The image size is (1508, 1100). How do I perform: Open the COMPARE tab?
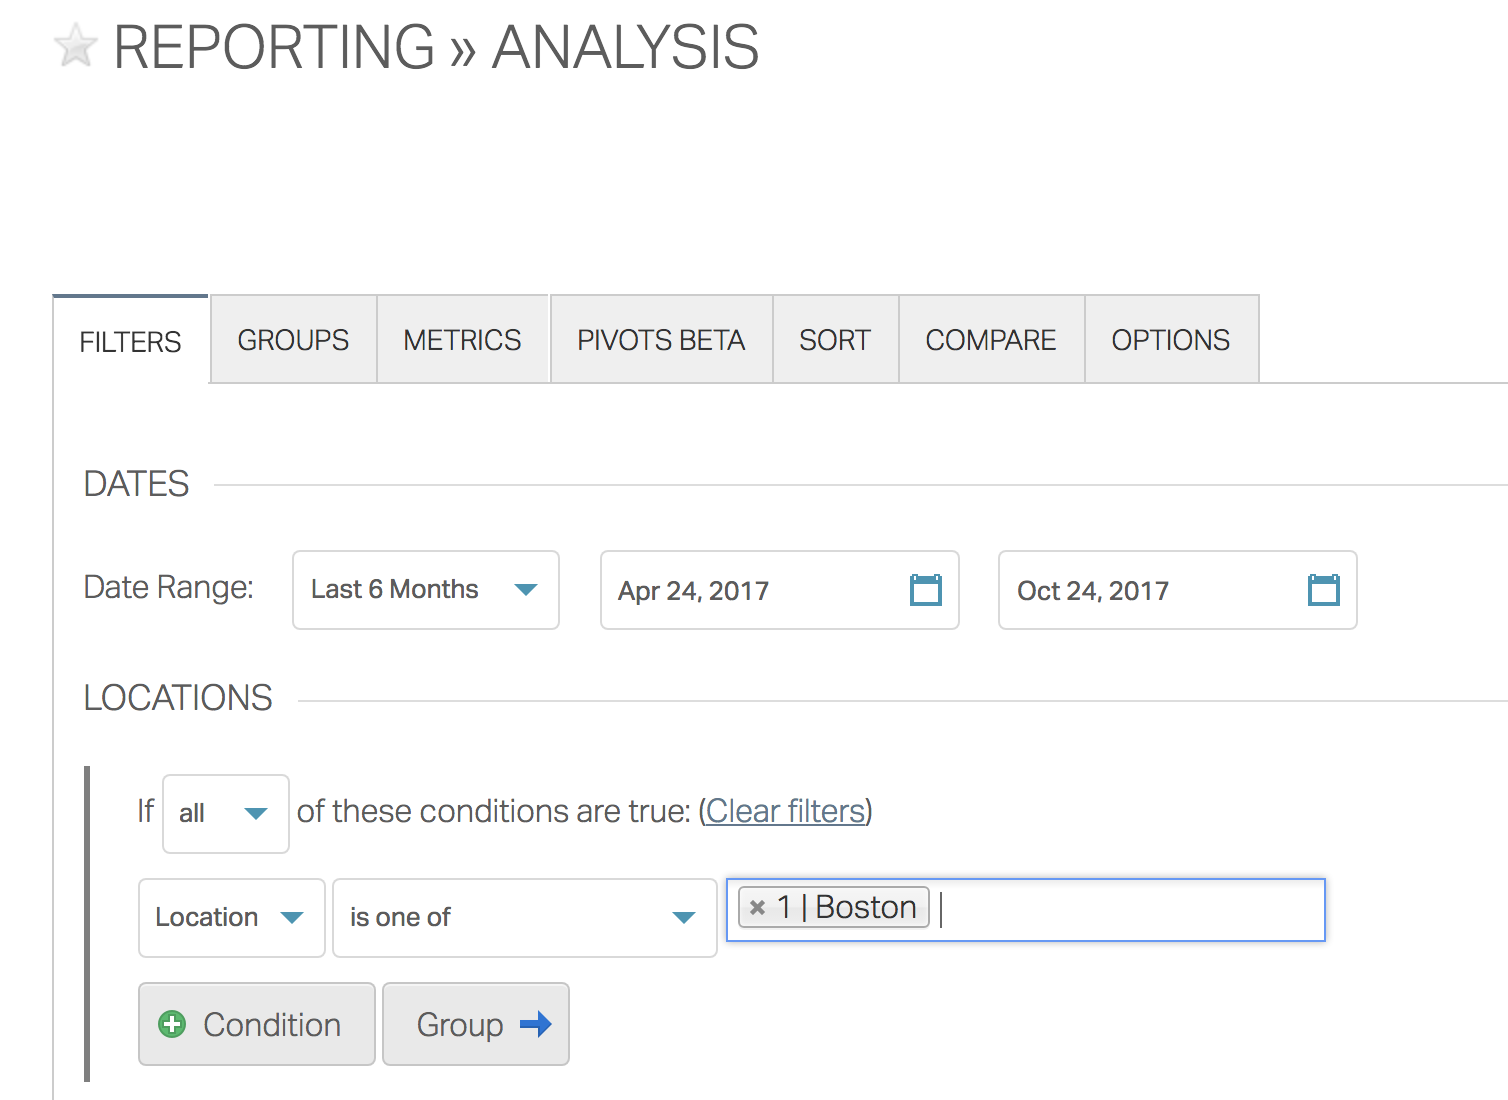pyautogui.click(x=990, y=340)
